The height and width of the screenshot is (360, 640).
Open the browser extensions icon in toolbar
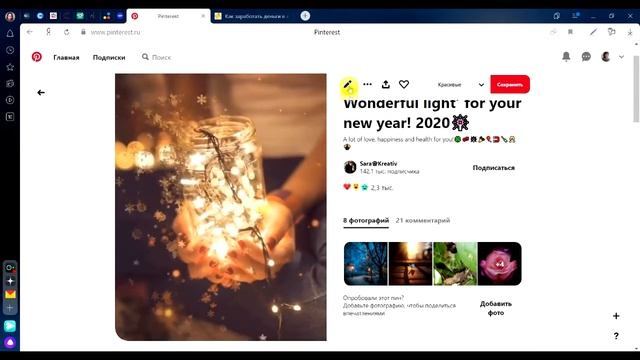tap(611, 32)
